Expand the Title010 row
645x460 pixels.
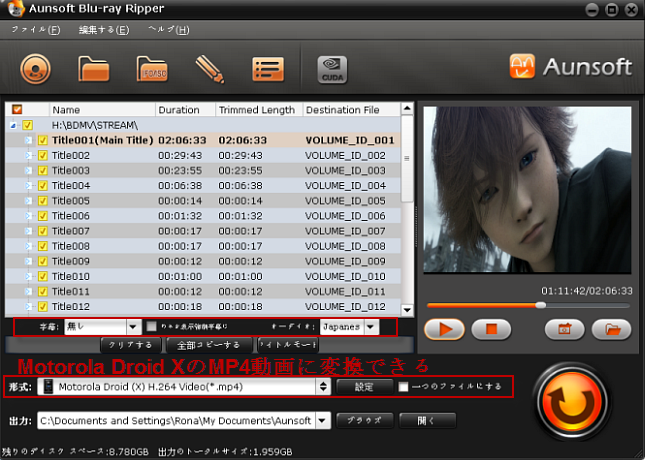pos(28,276)
